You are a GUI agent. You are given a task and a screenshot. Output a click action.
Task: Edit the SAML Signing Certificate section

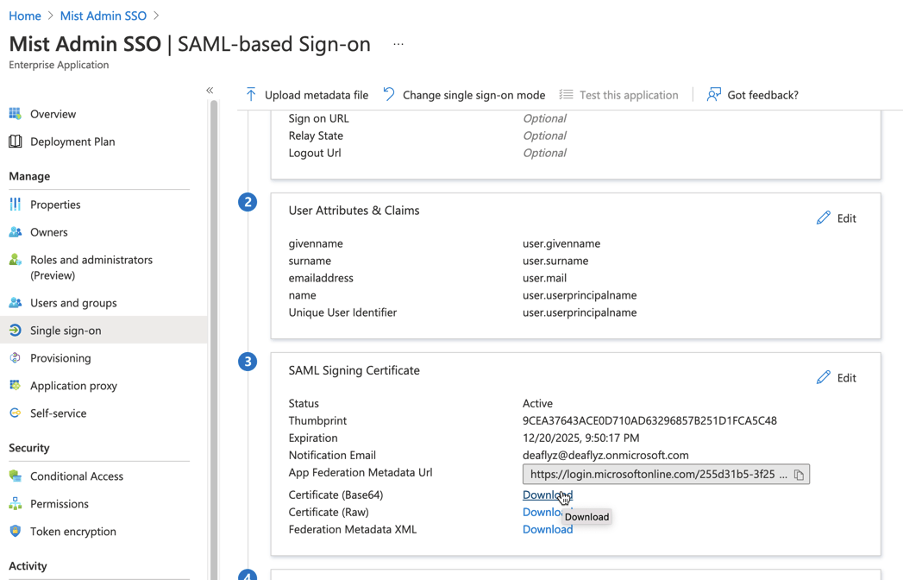tap(836, 377)
